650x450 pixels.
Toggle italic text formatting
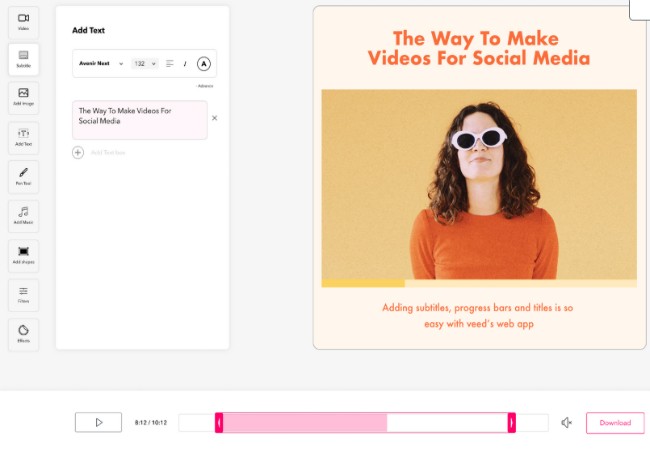tap(185, 64)
